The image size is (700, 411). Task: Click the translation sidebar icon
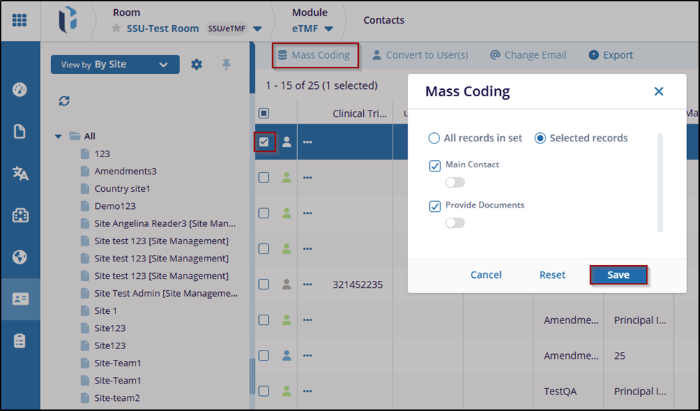(20, 174)
